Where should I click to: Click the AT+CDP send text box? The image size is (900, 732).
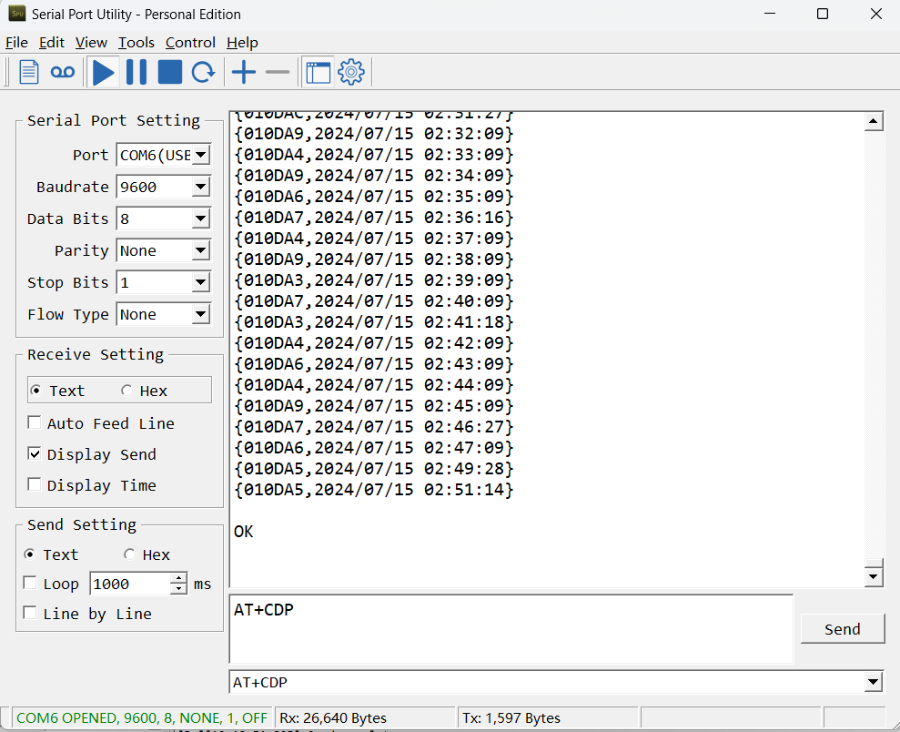tap(511, 629)
